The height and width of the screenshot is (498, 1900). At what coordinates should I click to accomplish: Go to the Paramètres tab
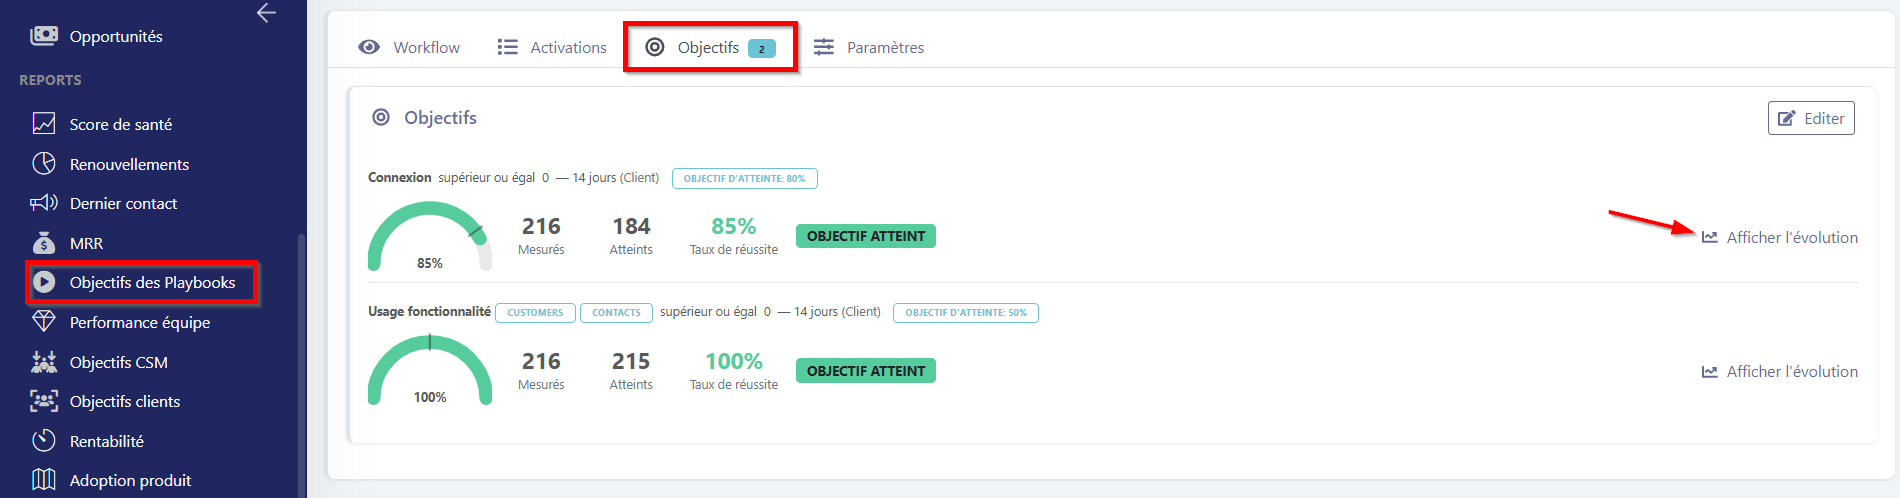click(869, 47)
